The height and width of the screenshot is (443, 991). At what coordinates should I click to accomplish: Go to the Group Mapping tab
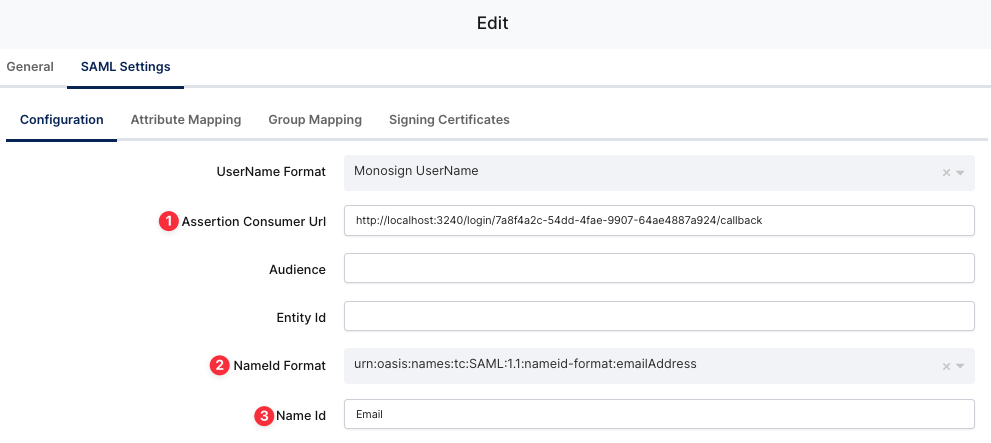click(x=315, y=120)
